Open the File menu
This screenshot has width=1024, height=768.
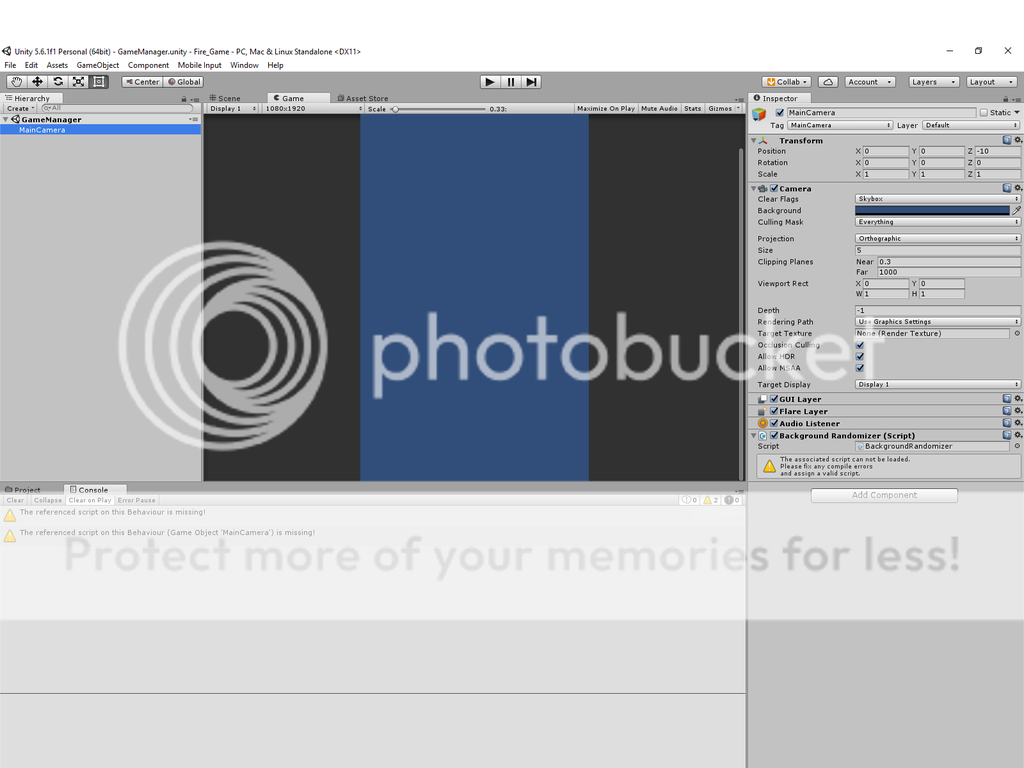click(10, 65)
